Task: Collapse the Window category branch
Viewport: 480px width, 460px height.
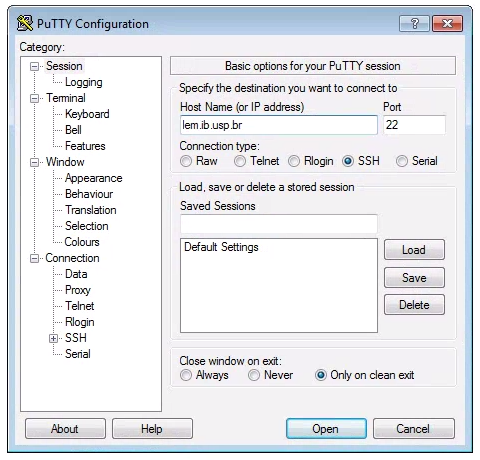Action: [34, 162]
